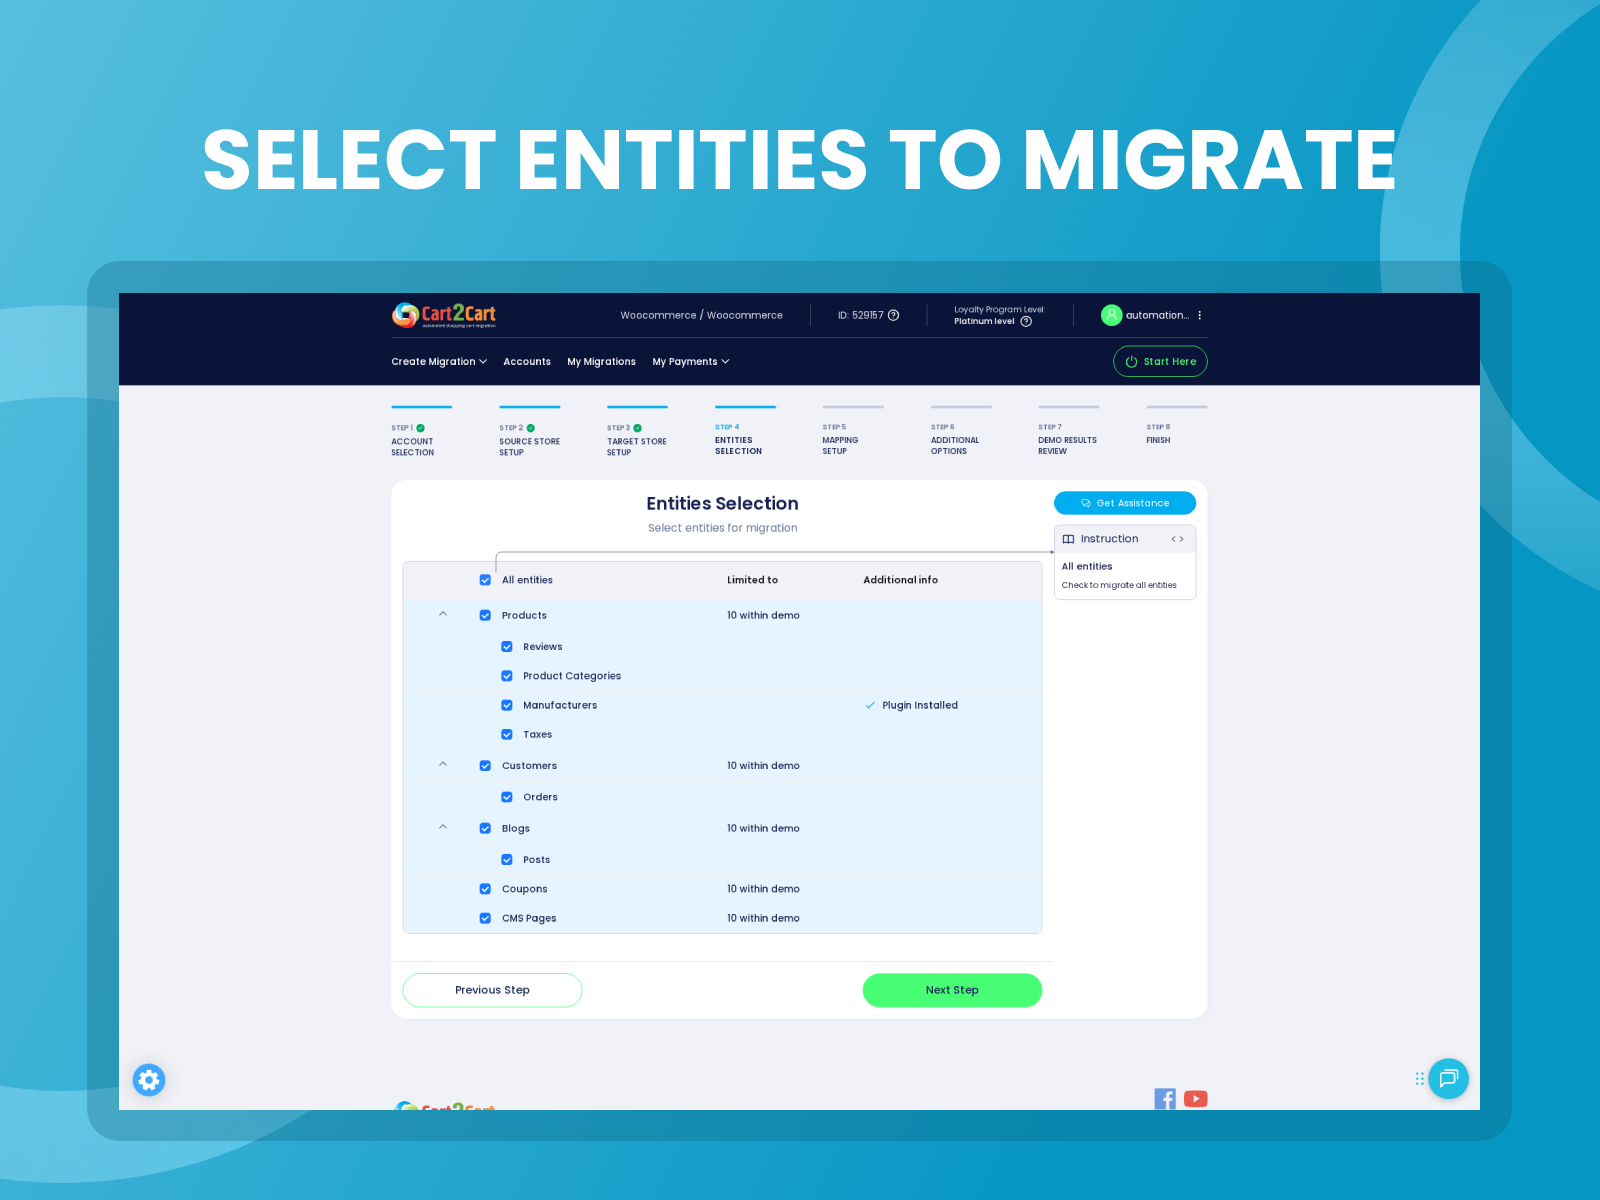Click the Instruction book icon
This screenshot has height=1200, width=1600.
[x=1068, y=539]
